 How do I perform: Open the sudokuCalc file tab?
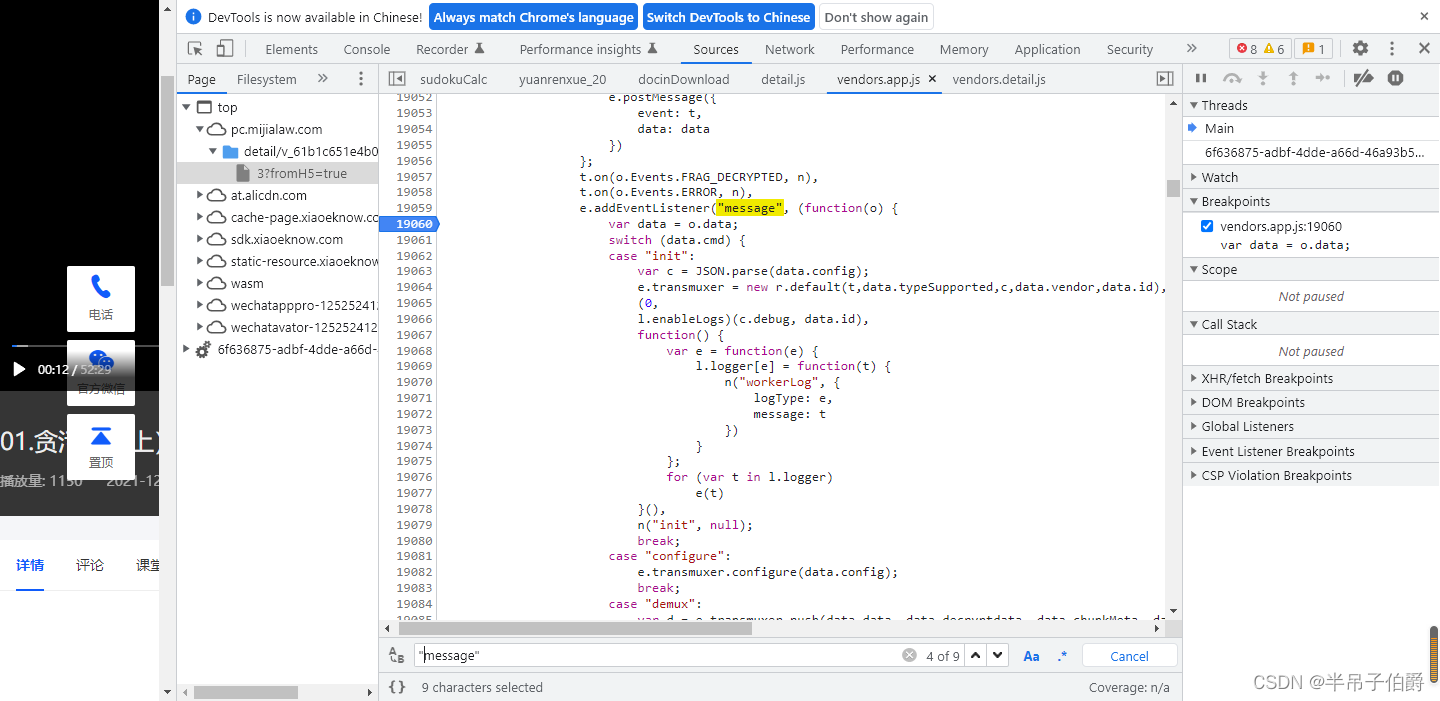click(454, 79)
